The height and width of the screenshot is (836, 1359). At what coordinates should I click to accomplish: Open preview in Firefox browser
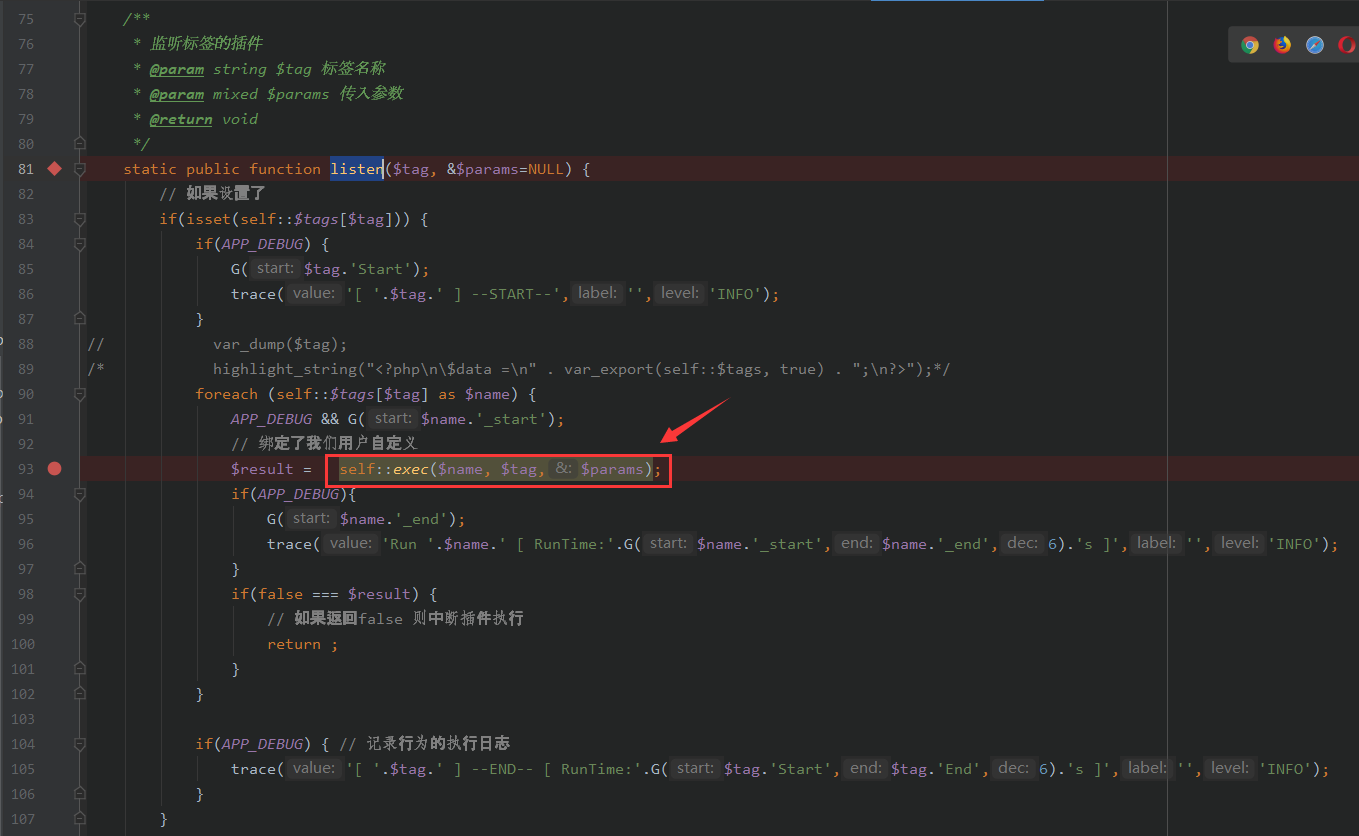pyautogui.click(x=1282, y=45)
